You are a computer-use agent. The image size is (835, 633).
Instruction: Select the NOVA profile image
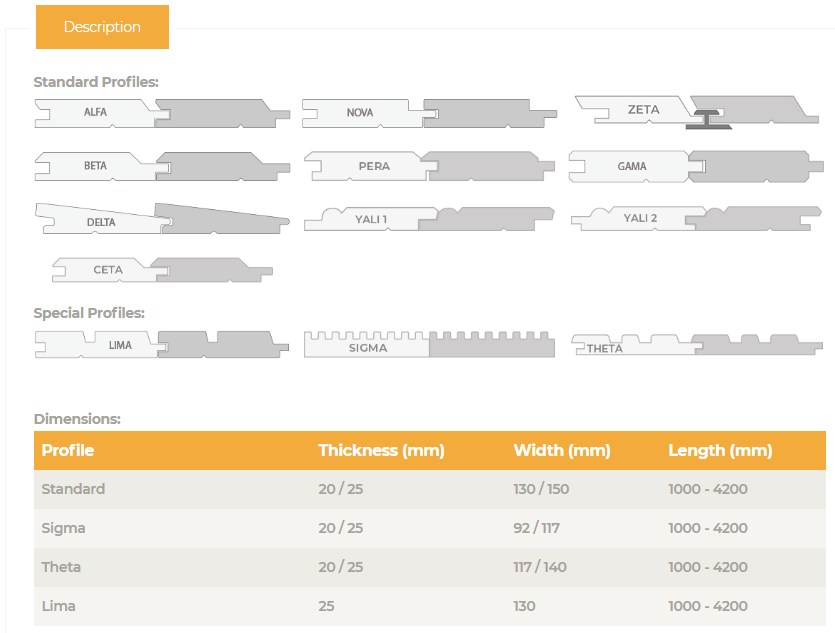coord(429,113)
